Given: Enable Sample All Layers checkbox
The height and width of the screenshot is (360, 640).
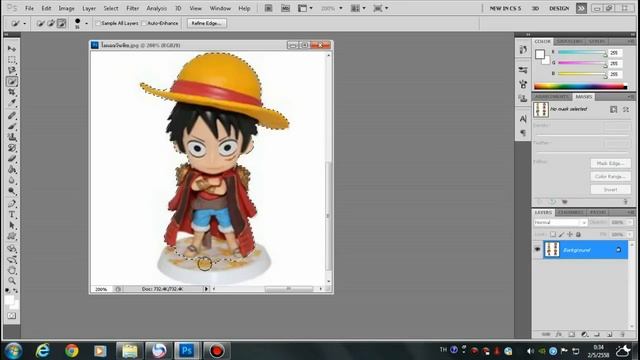Looking at the screenshot, I should pyautogui.click(x=98, y=24).
